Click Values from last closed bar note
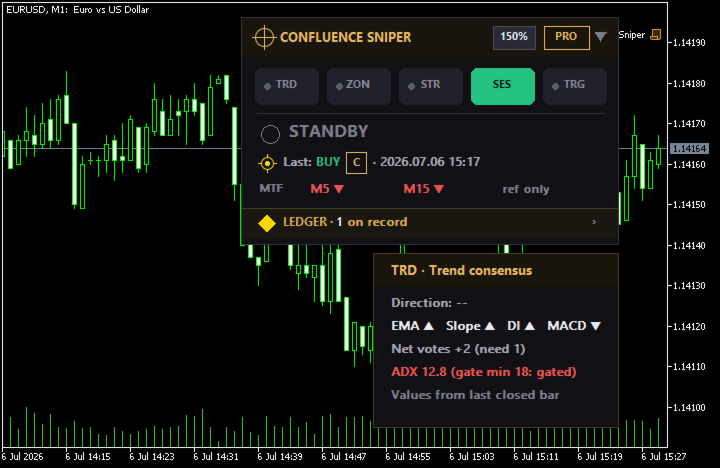Image resolution: width=720 pixels, height=468 pixels. click(x=475, y=395)
